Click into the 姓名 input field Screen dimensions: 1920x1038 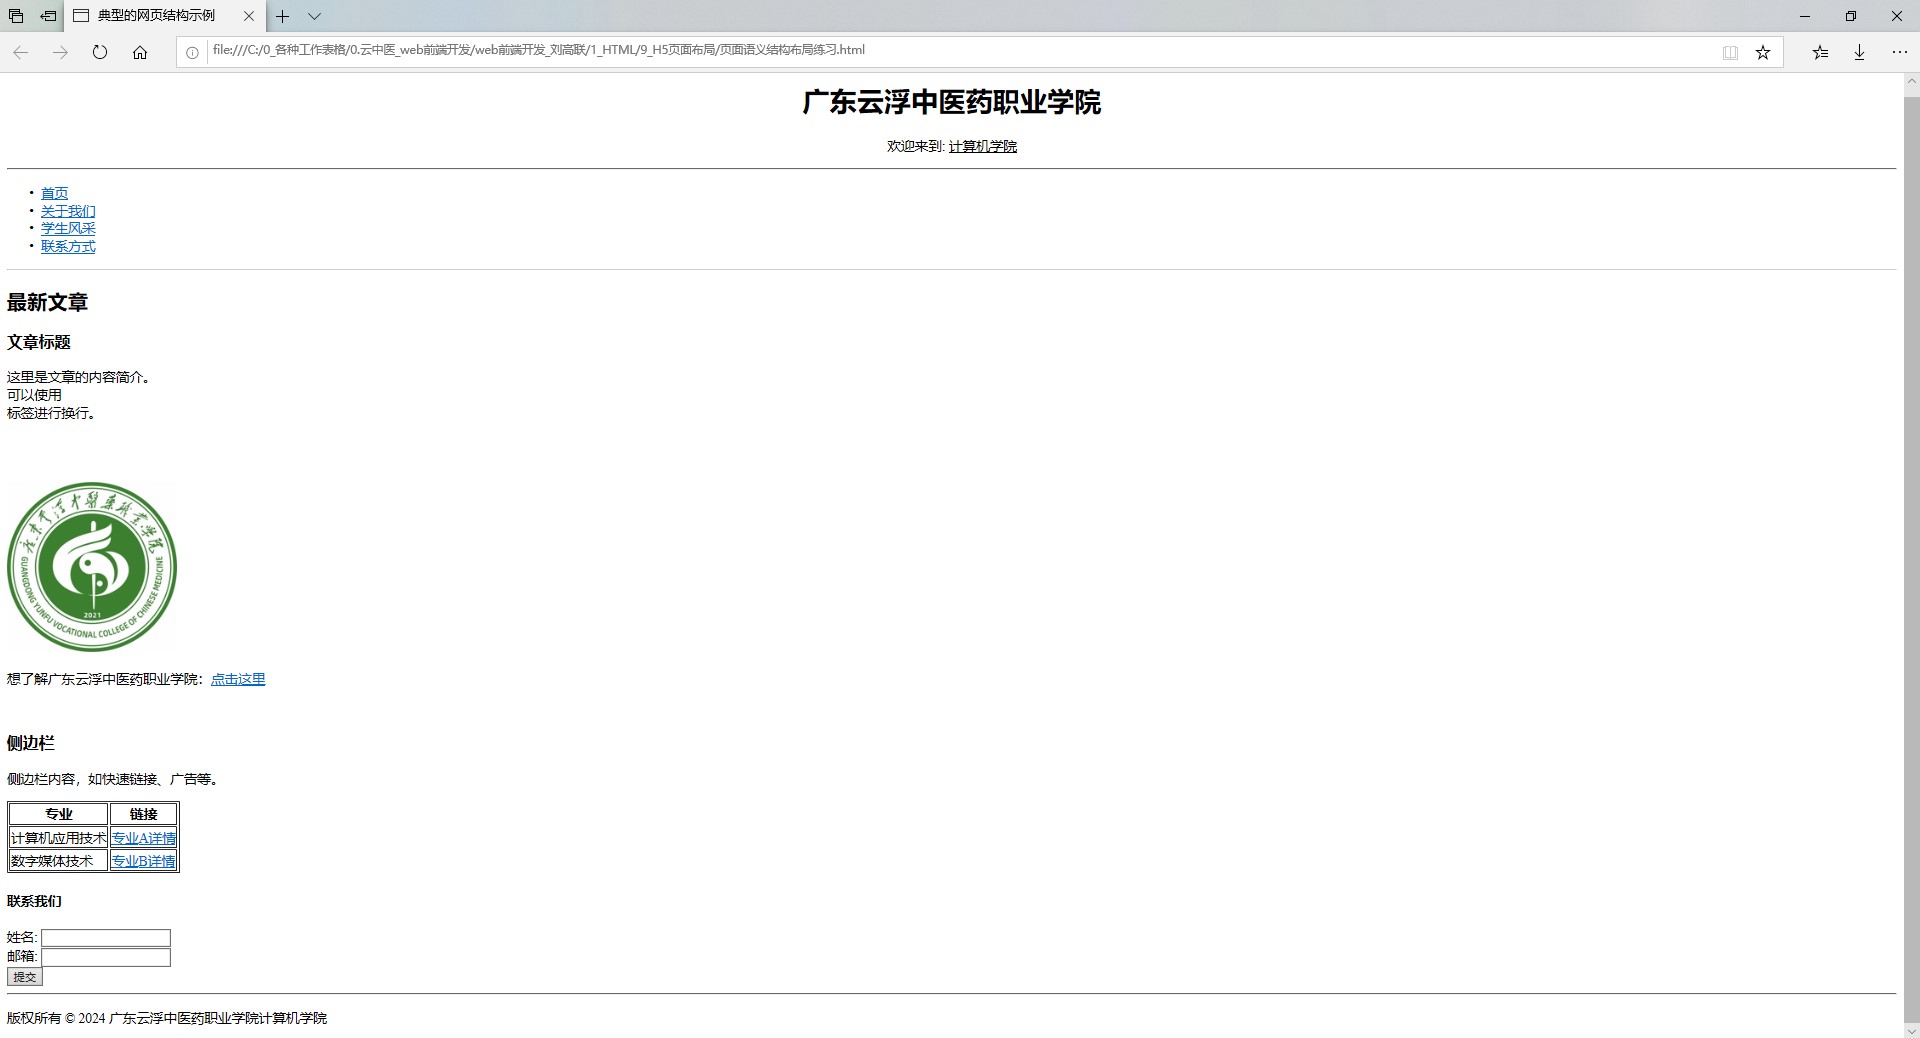(106, 938)
